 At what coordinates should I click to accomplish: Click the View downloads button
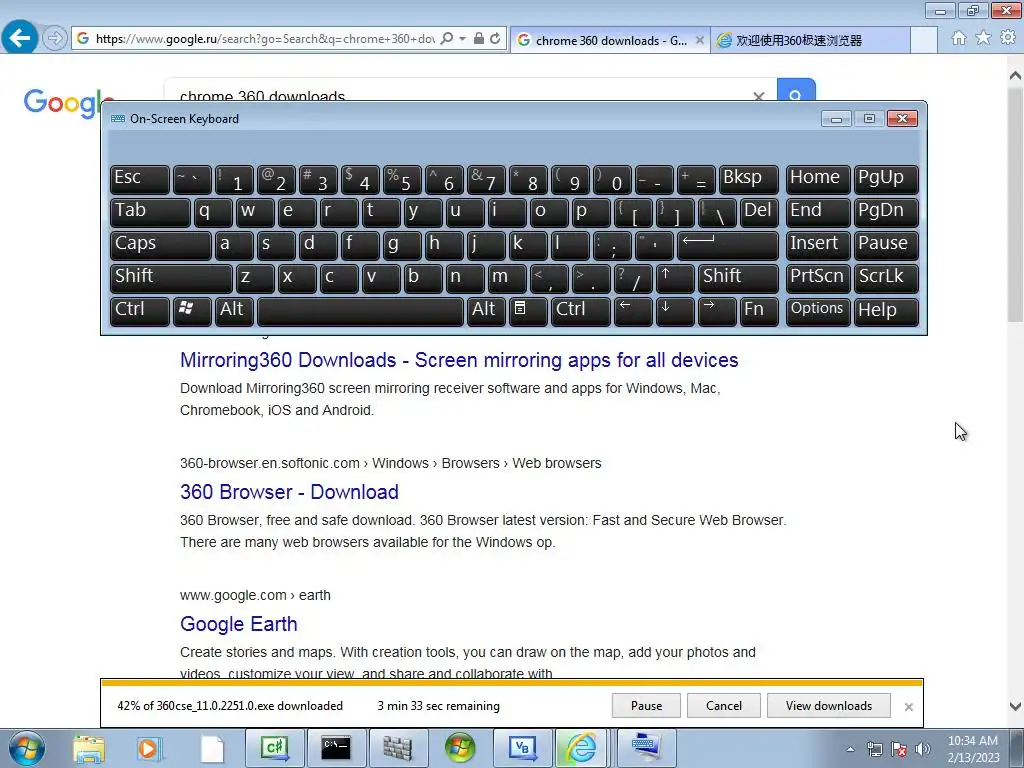coord(829,705)
